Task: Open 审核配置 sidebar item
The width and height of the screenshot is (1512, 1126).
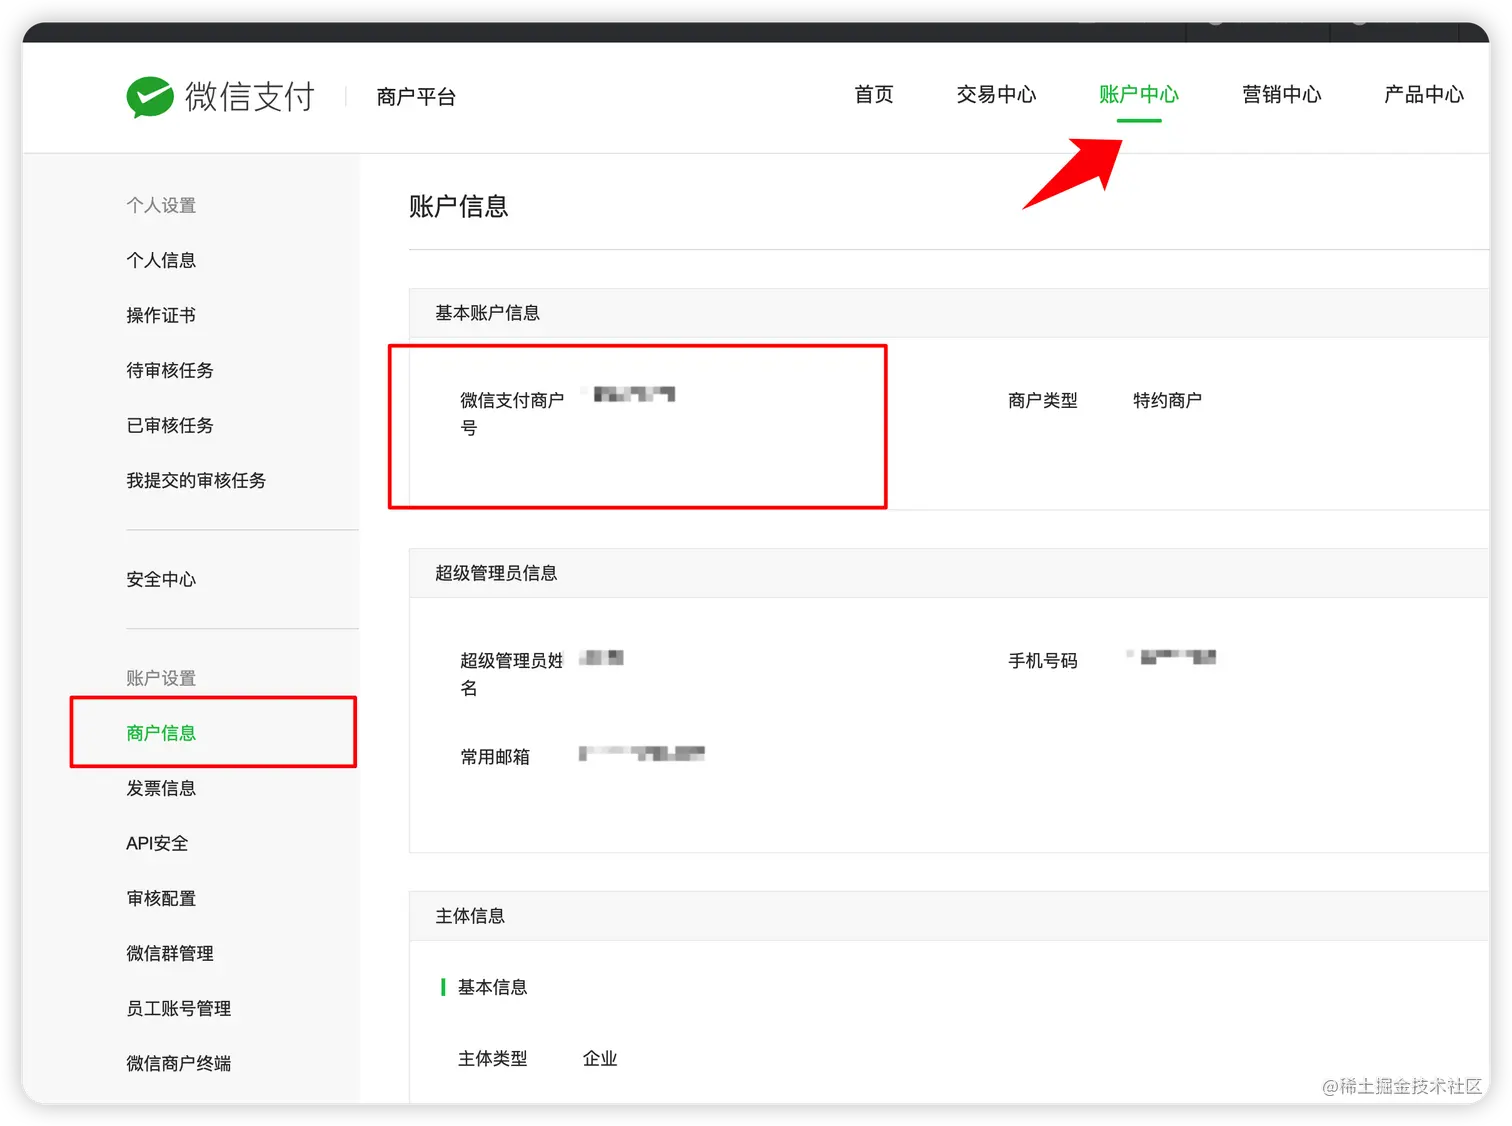Action: coord(161,898)
